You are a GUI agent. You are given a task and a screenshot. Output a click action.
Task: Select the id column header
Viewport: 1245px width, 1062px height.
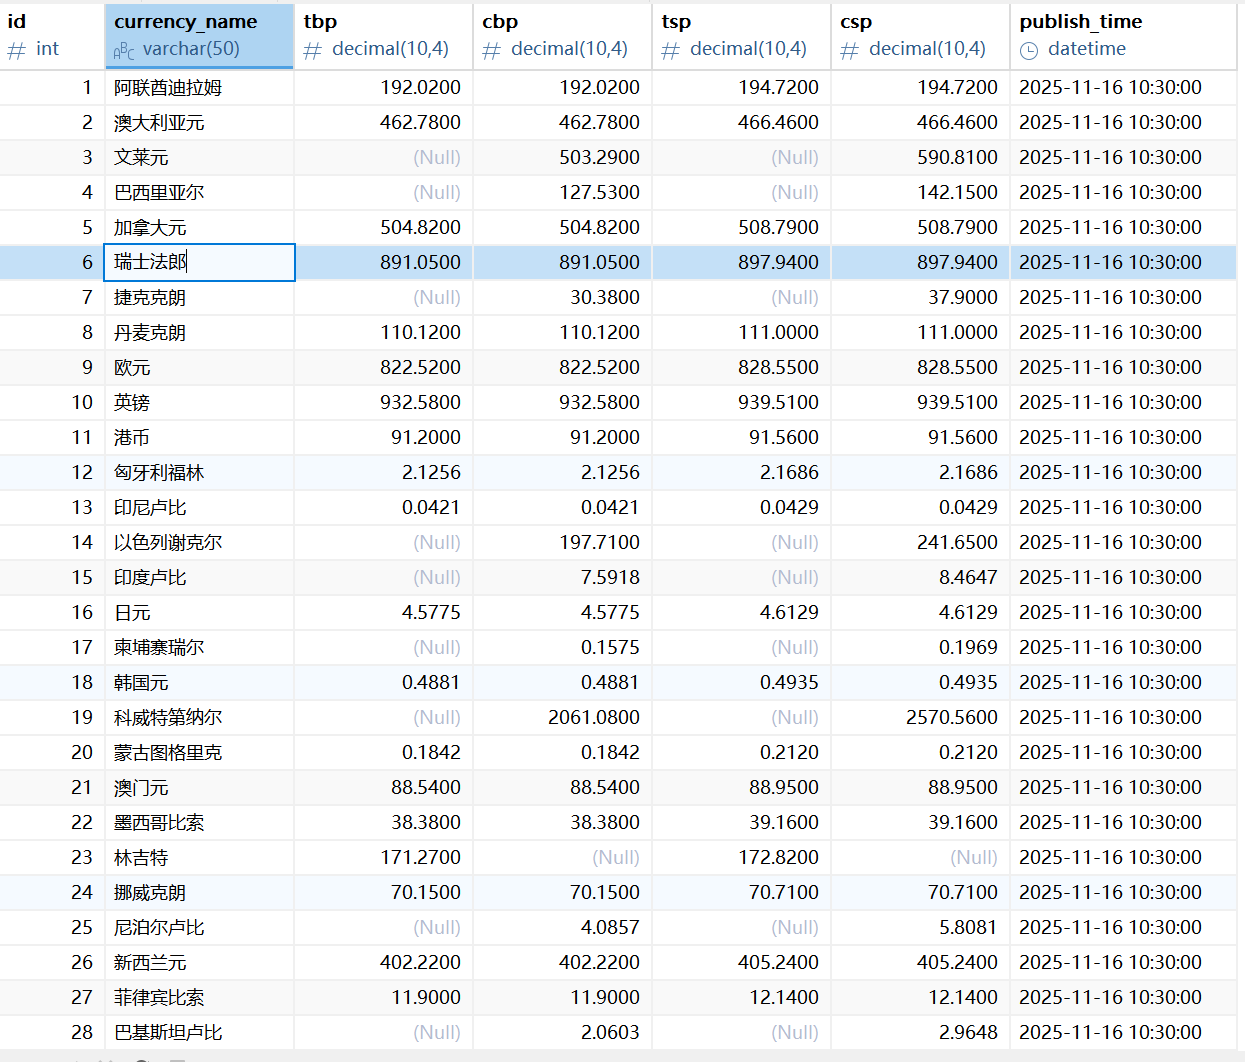[51, 35]
